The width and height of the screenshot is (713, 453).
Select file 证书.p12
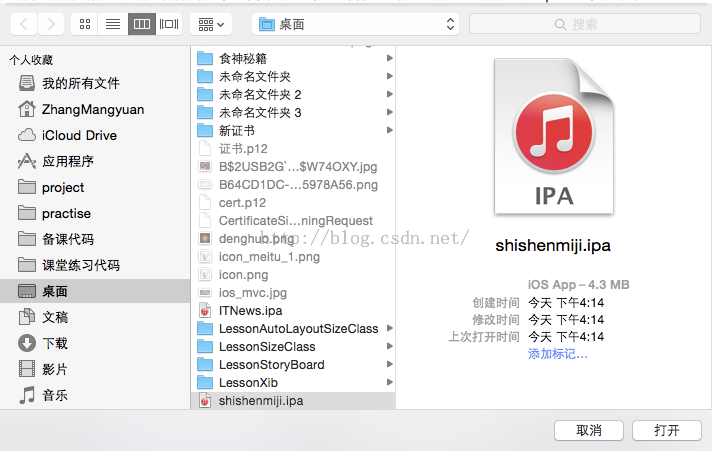pyautogui.click(x=293, y=149)
